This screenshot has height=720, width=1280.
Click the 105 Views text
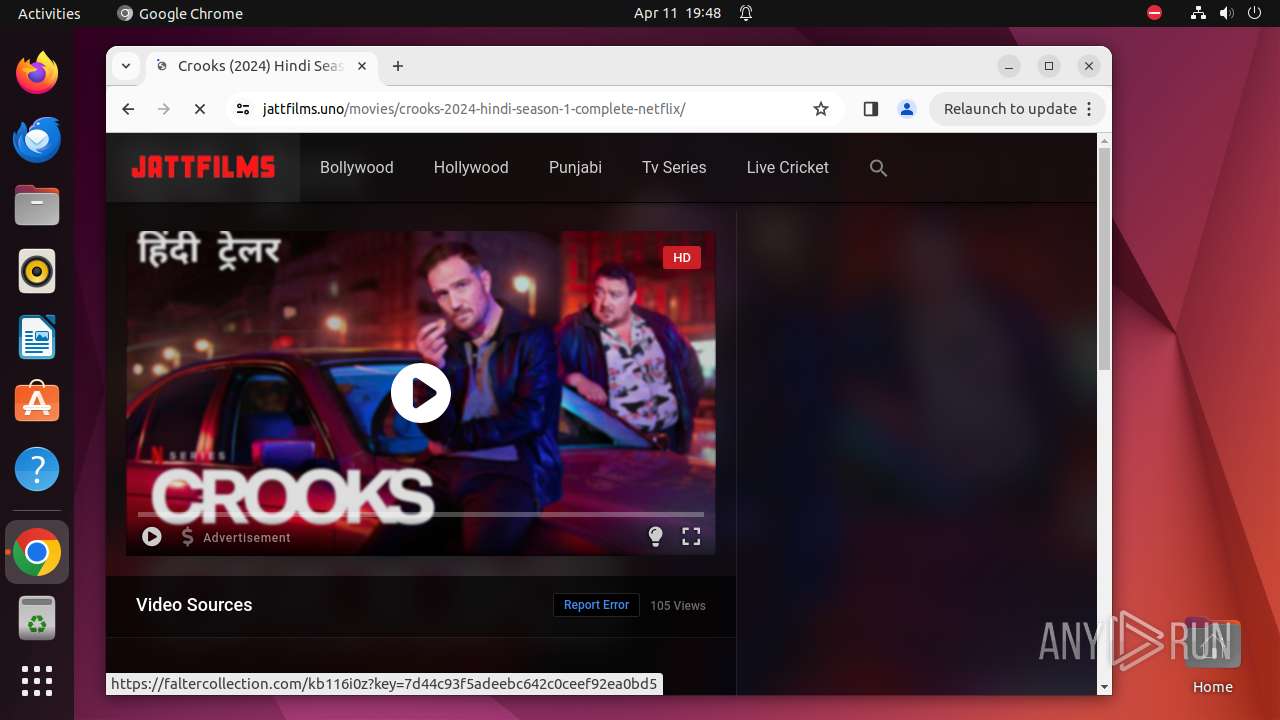[x=678, y=606]
